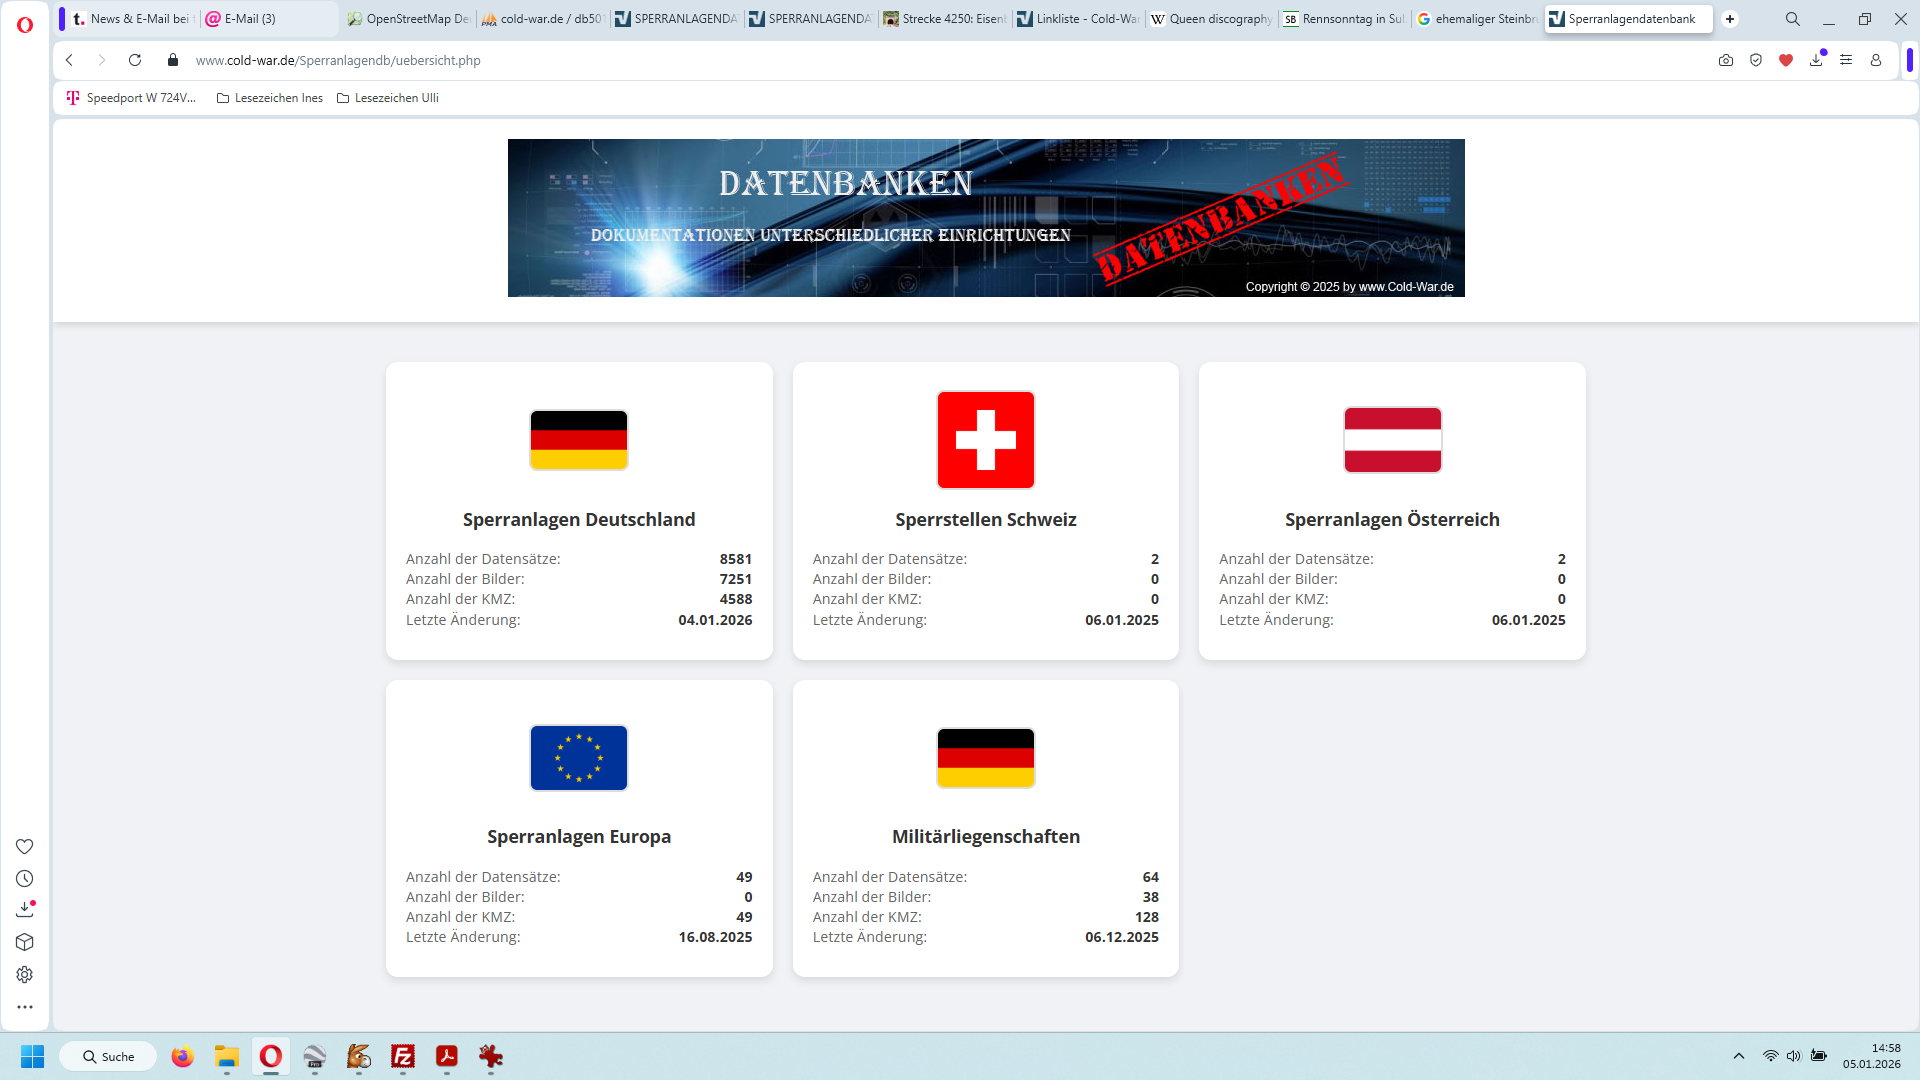Show hidden system tray icons chevron

click(x=1739, y=1056)
